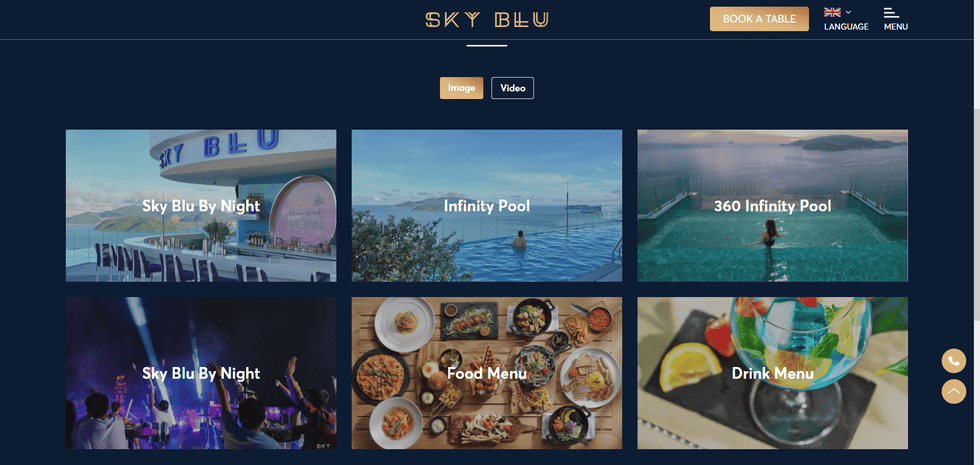This screenshot has width=980, height=465.
Task: Click the BOOK A TABLE button
Action: 759,19
